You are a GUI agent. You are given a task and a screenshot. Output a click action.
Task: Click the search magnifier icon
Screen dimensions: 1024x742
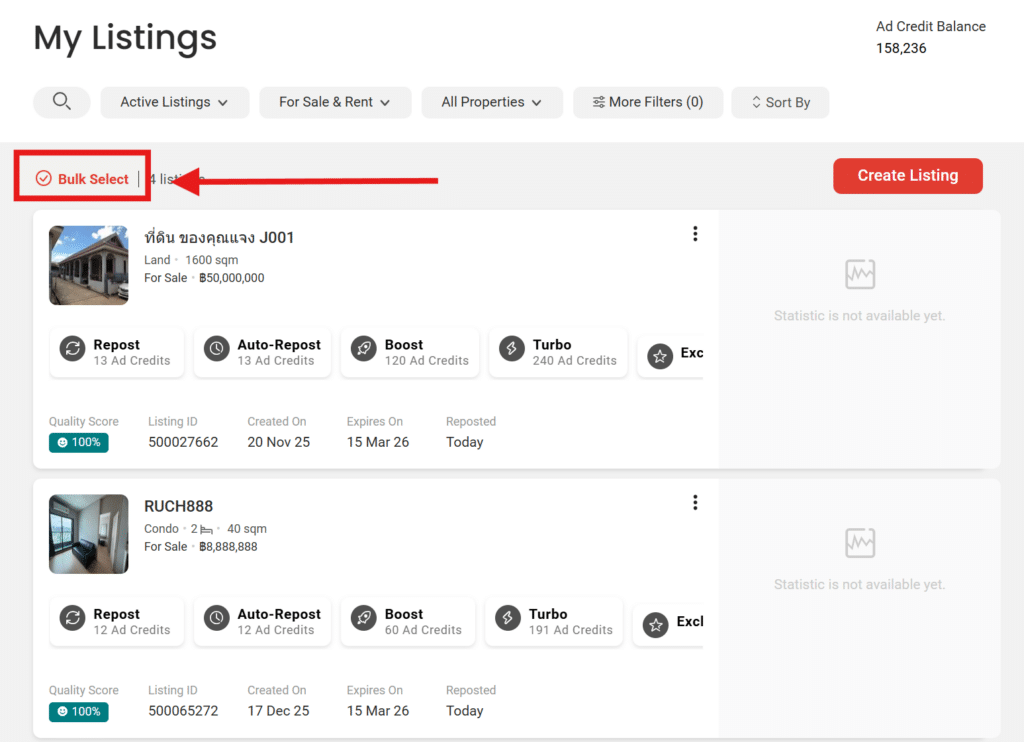[x=62, y=102]
